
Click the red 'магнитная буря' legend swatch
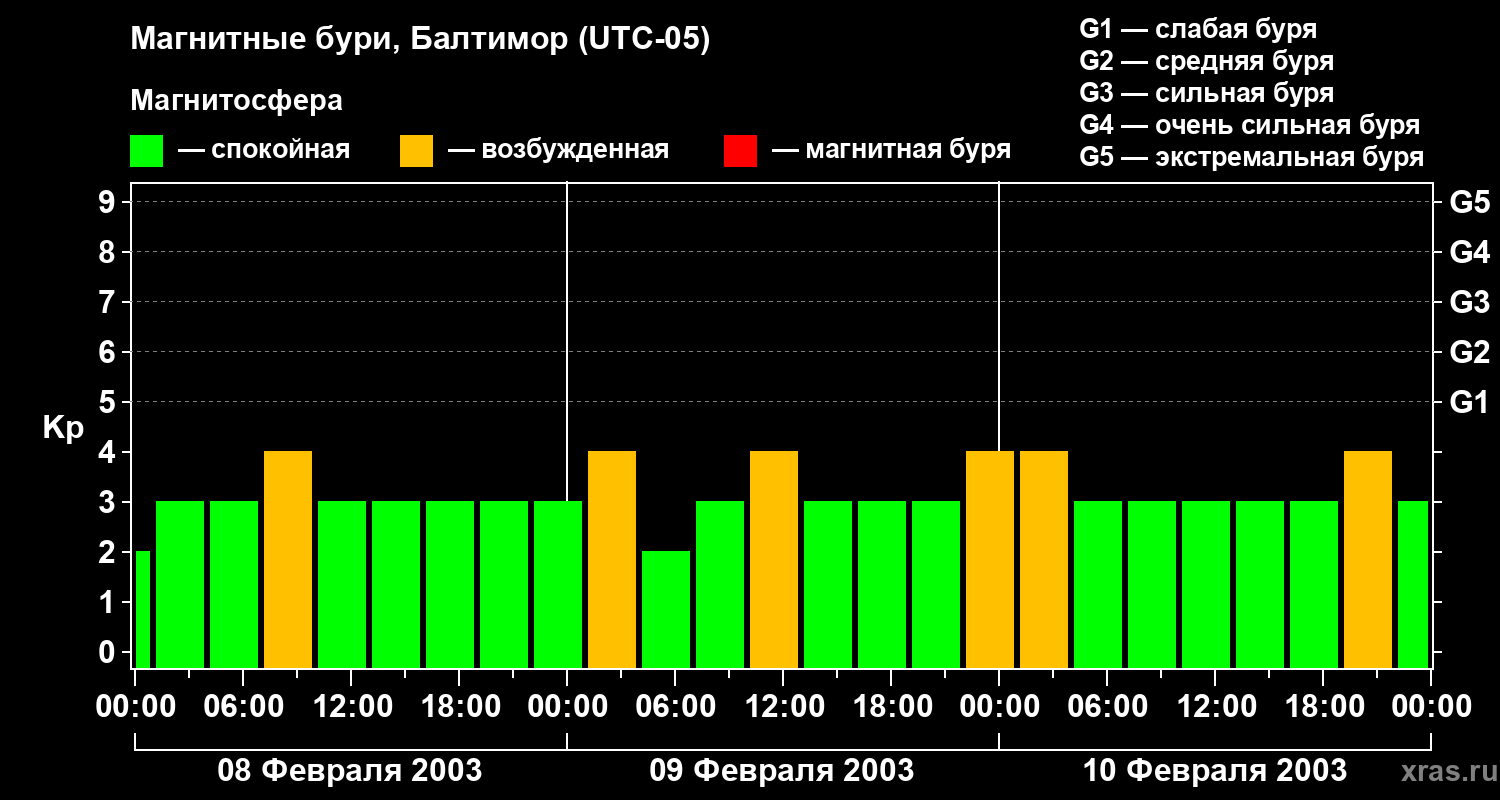pos(740,151)
